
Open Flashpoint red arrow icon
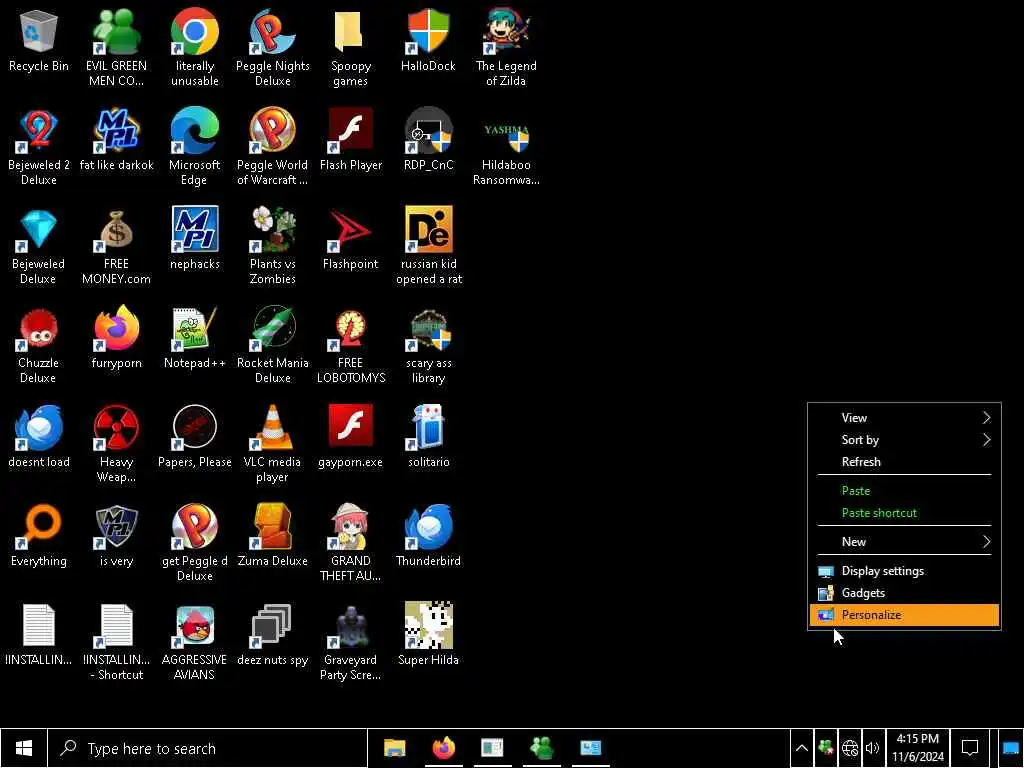tap(350, 239)
